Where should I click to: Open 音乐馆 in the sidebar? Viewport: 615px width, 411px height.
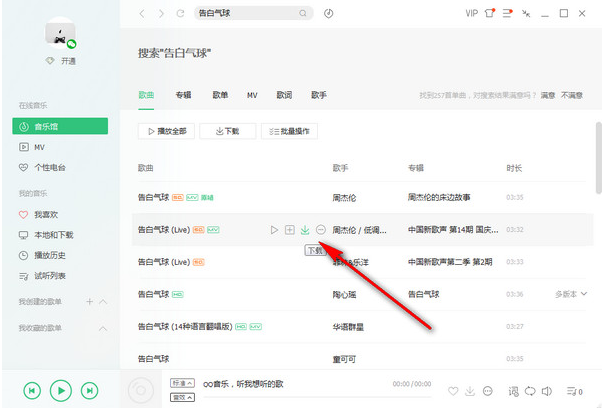[x=60, y=126]
